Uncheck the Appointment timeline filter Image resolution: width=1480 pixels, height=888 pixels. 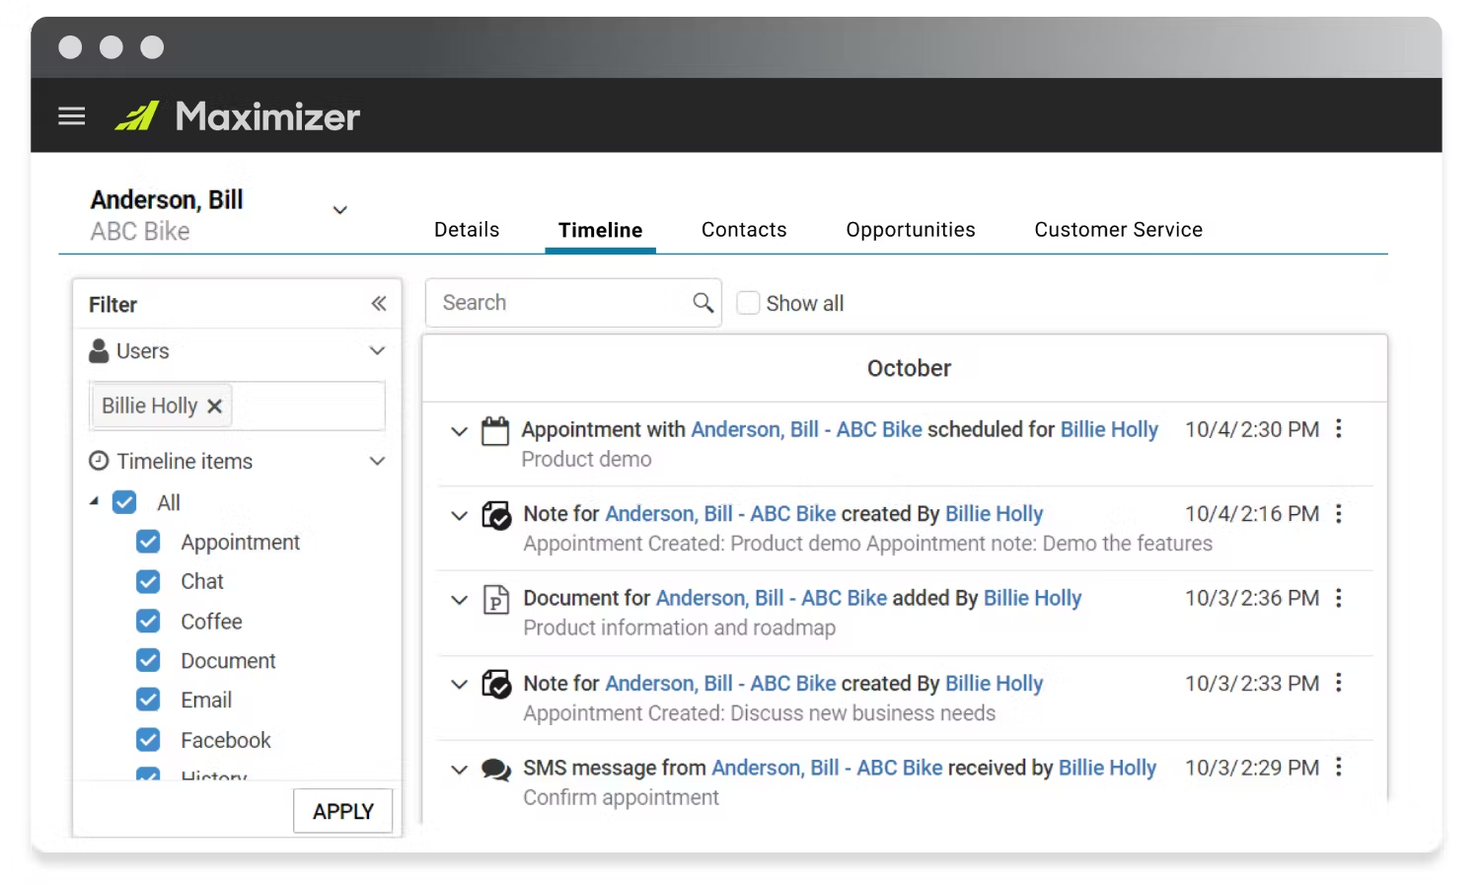click(x=147, y=541)
